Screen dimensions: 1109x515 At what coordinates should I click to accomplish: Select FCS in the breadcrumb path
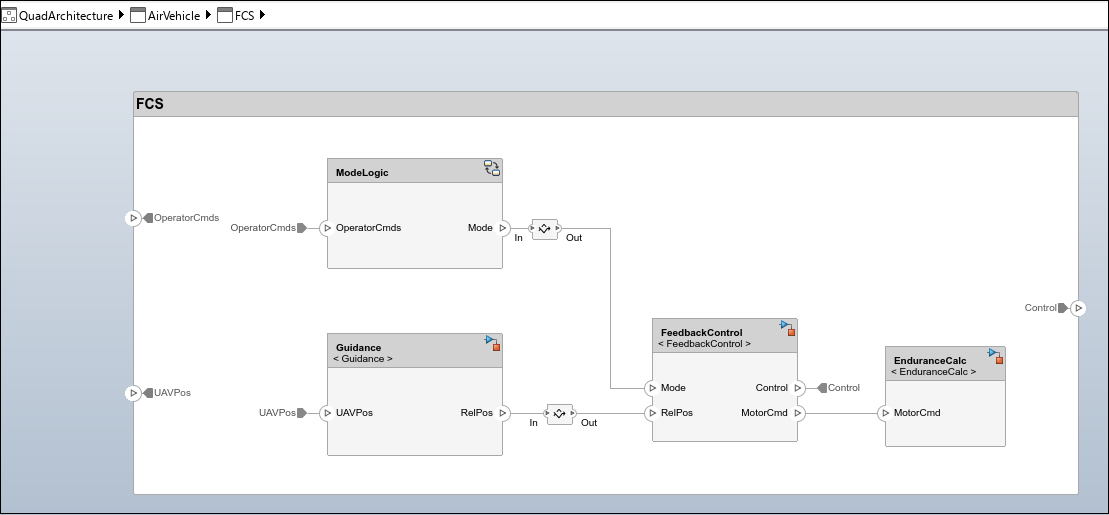(245, 16)
